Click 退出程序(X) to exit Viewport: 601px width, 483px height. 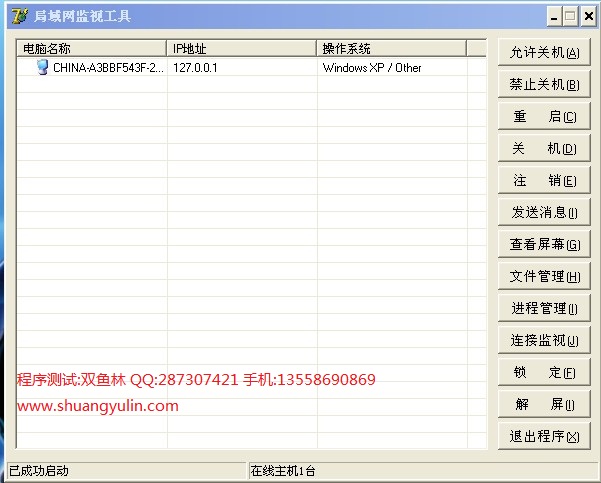tap(544, 436)
